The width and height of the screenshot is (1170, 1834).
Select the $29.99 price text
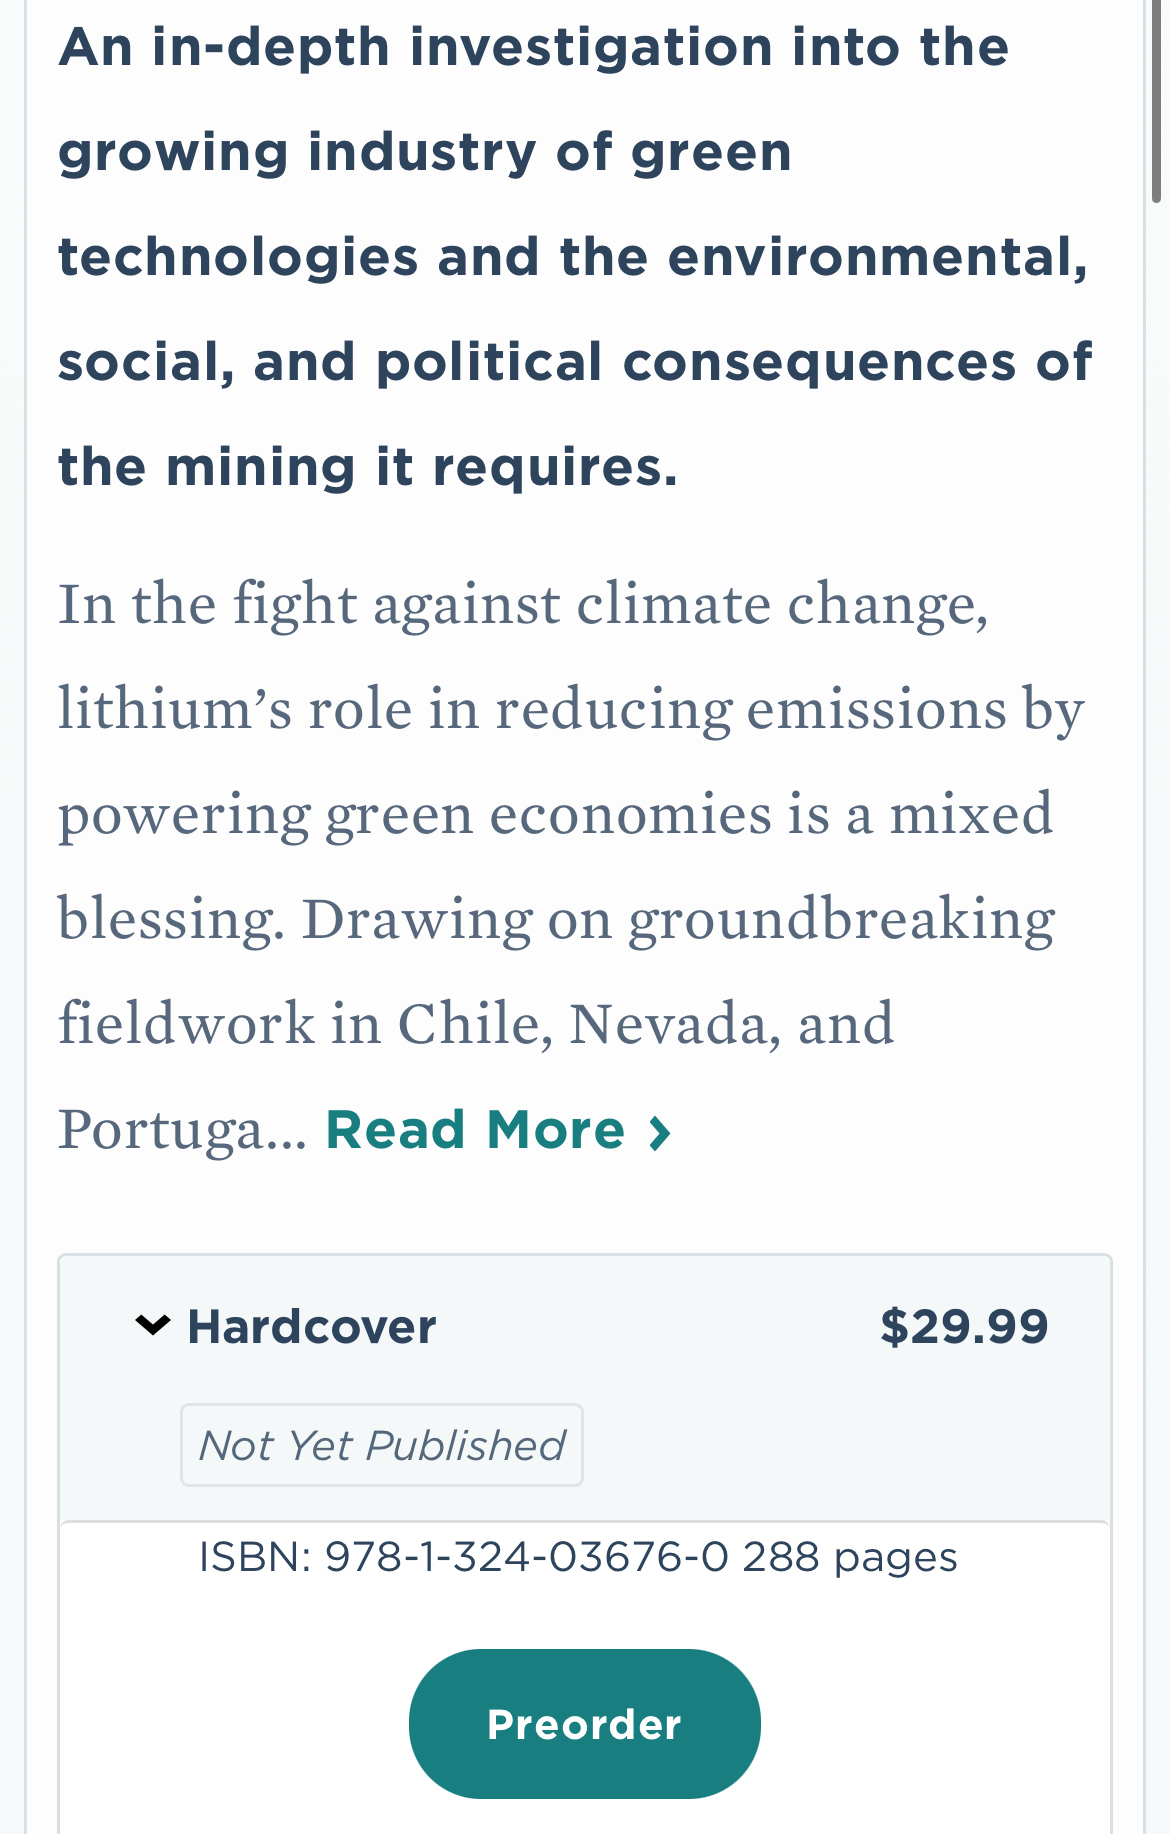(963, 1327)
